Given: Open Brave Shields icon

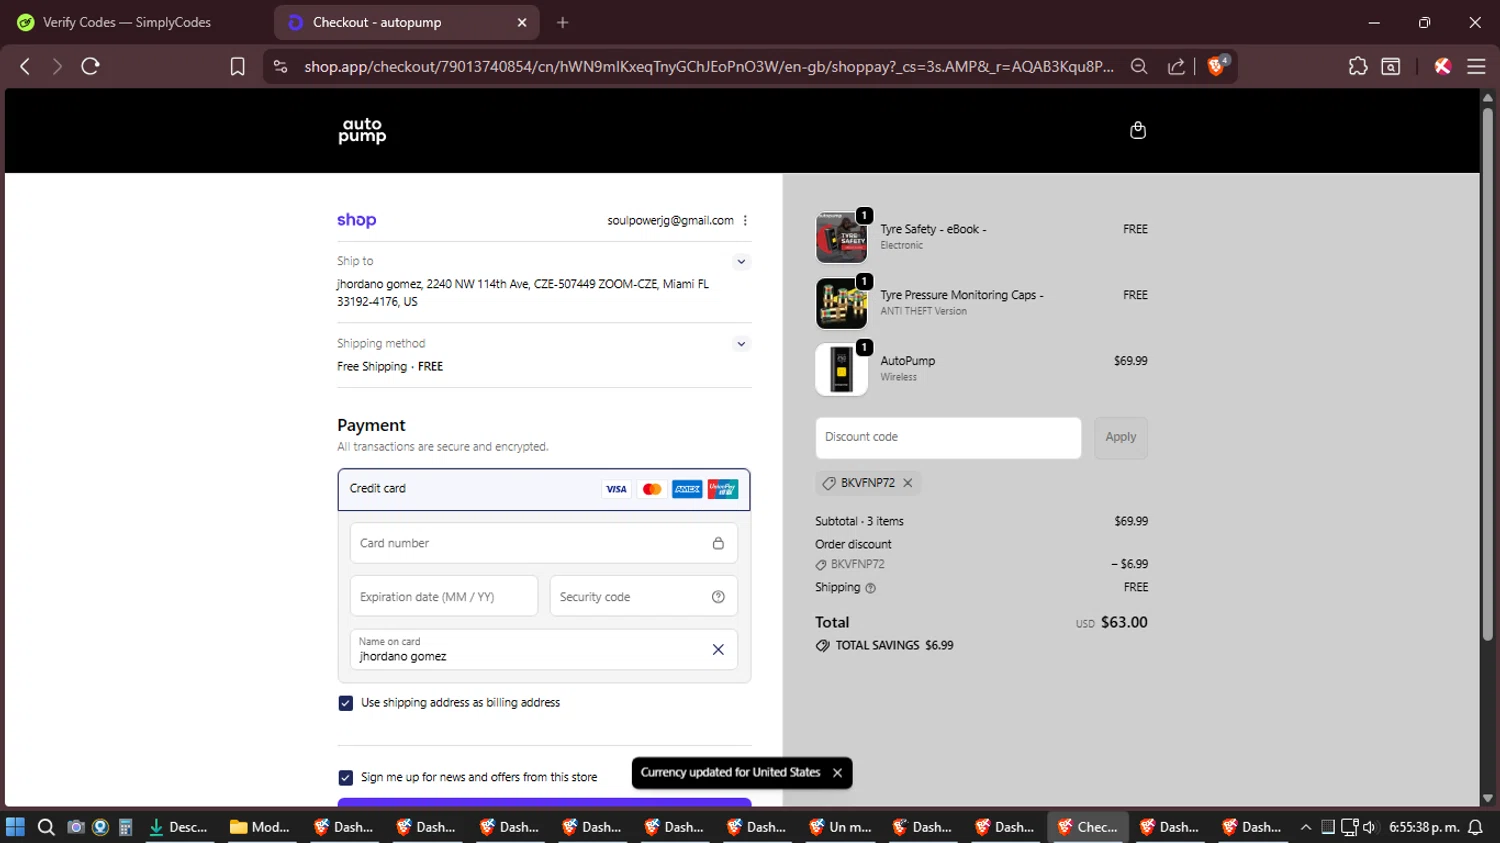Looking at the screenshot, I should 1217,66.
